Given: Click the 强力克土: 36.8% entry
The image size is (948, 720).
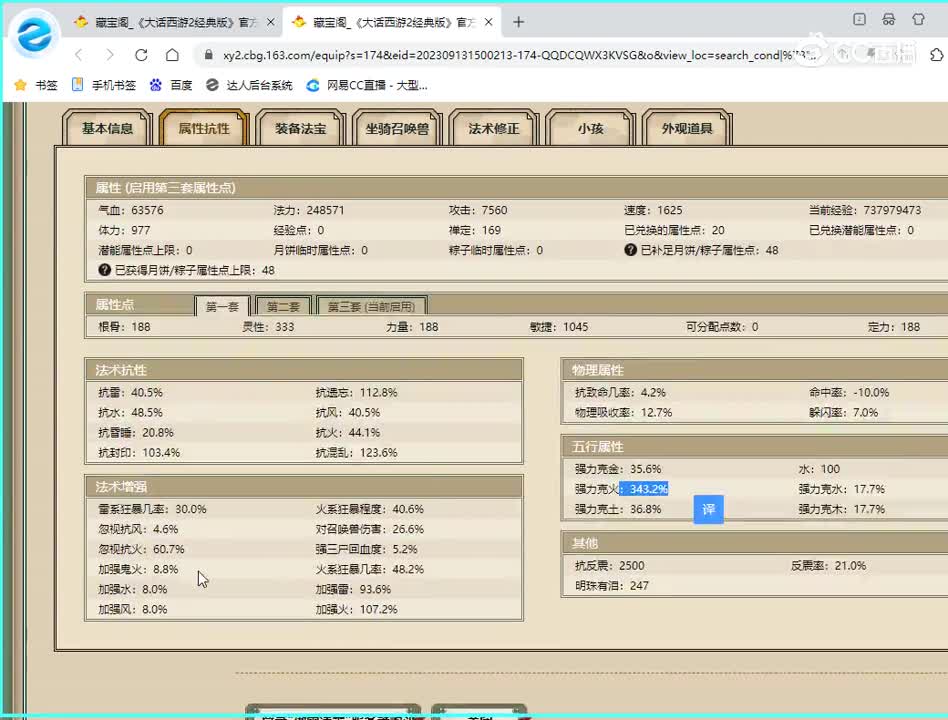Looking at the screenshot, I should pos(618,510).
